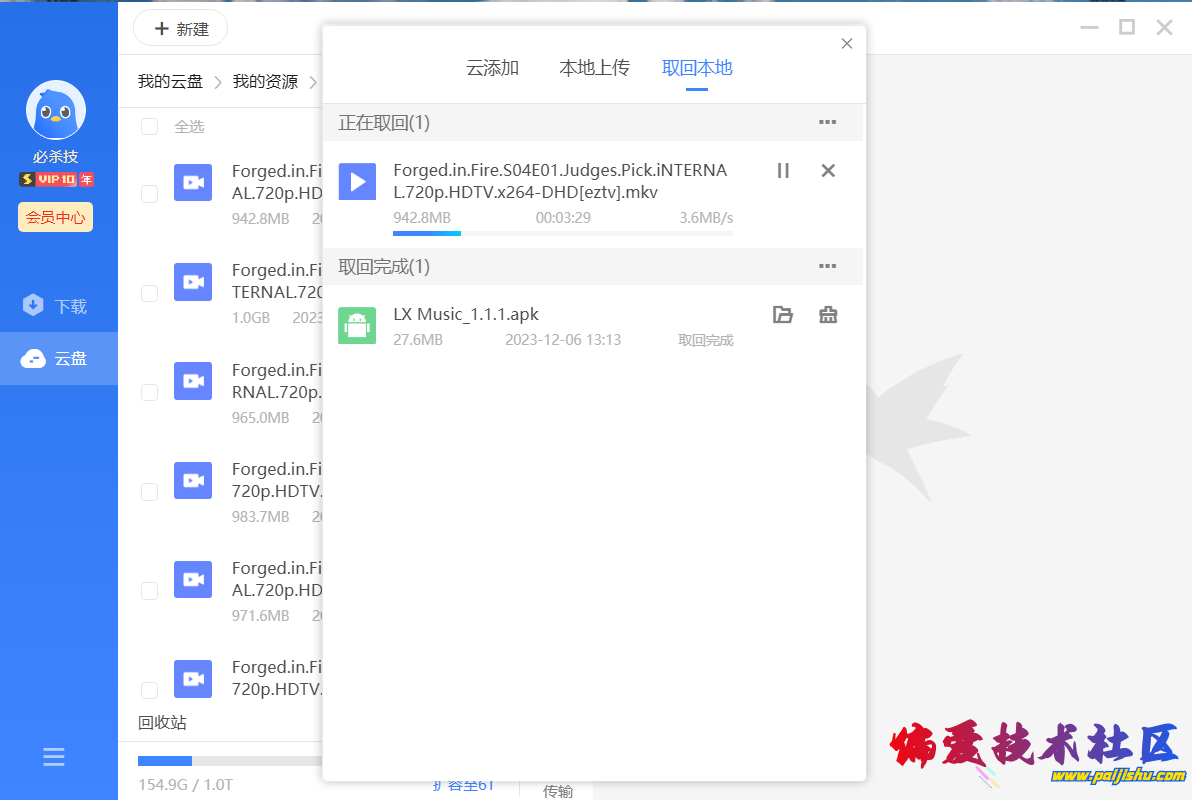Pause the Forged.in.Fire download

point(783,171)
